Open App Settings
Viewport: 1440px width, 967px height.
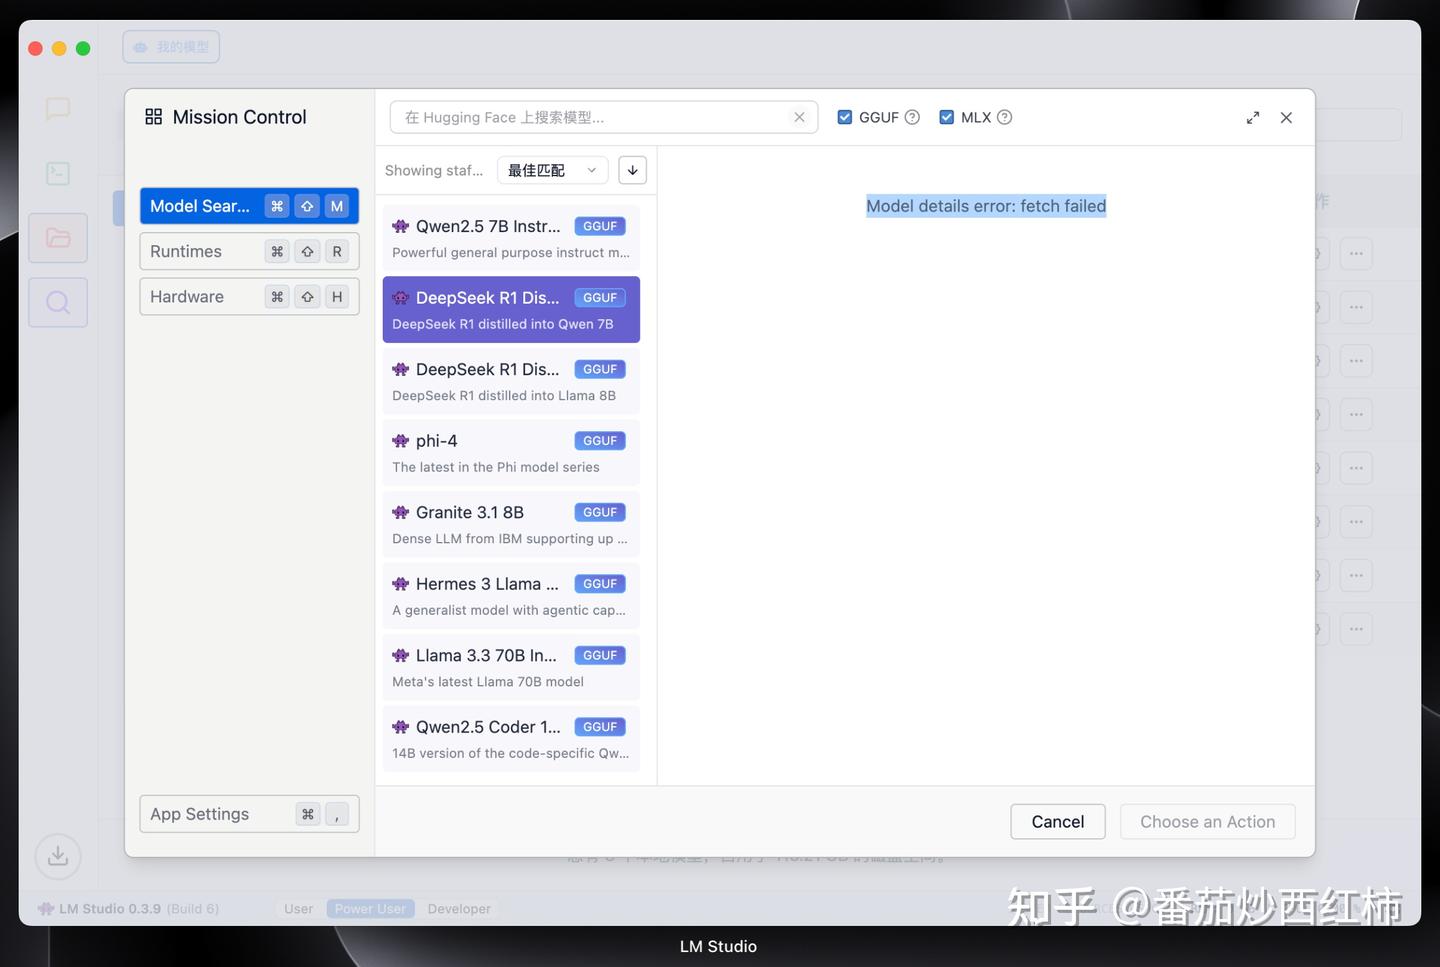[249, 814]
